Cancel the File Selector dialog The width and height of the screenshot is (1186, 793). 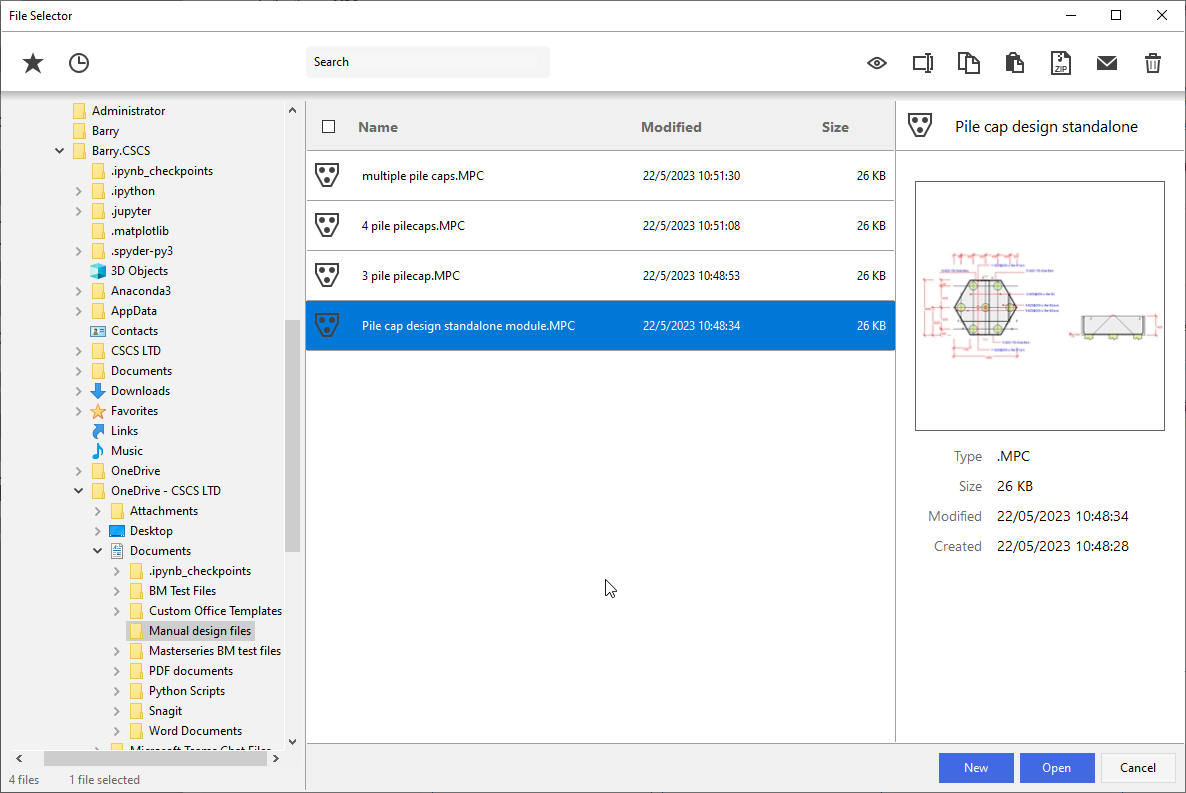(1138, 768)
